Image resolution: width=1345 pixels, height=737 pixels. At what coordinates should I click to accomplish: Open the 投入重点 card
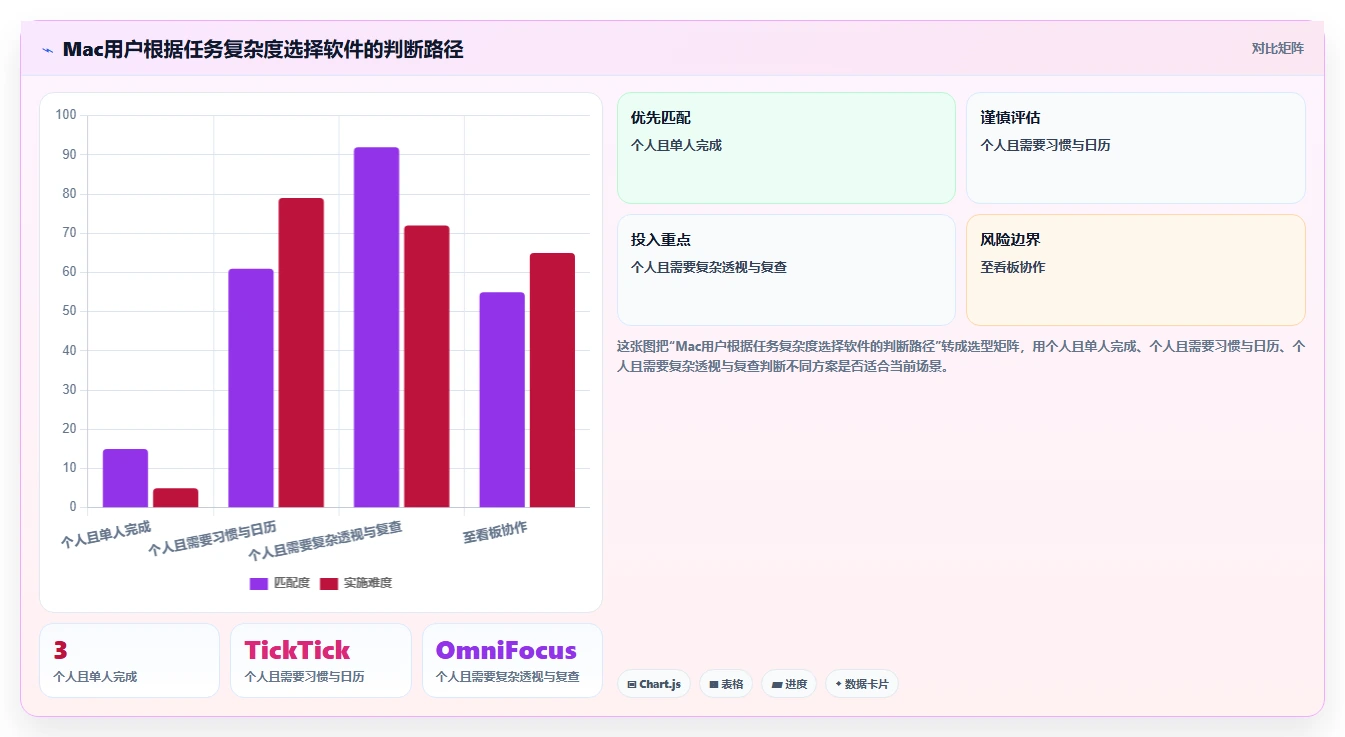click(786, 270)
